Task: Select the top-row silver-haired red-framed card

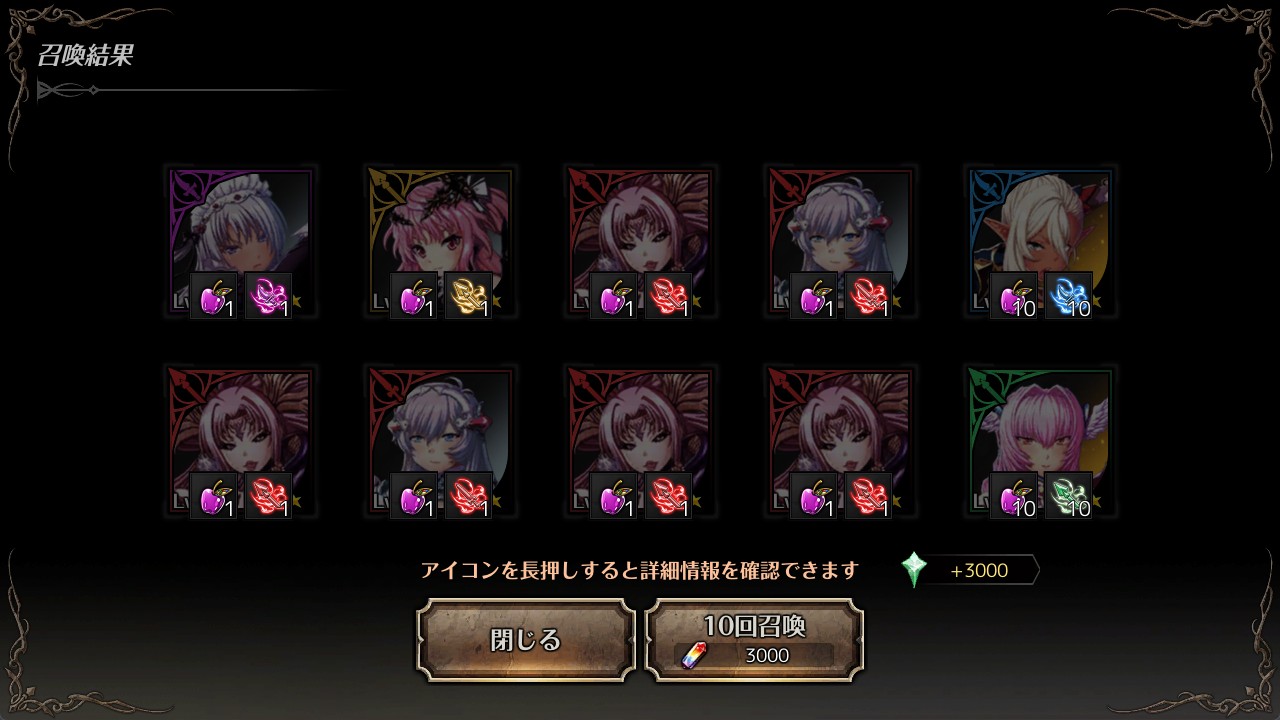Action: pos(840,242)
